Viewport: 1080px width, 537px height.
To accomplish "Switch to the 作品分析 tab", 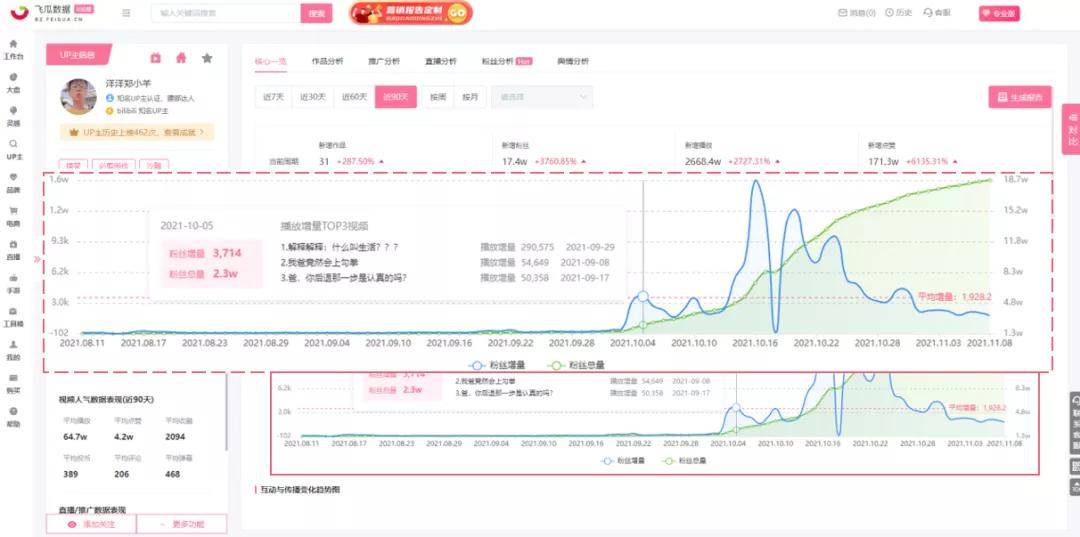I will click(327, 61).
